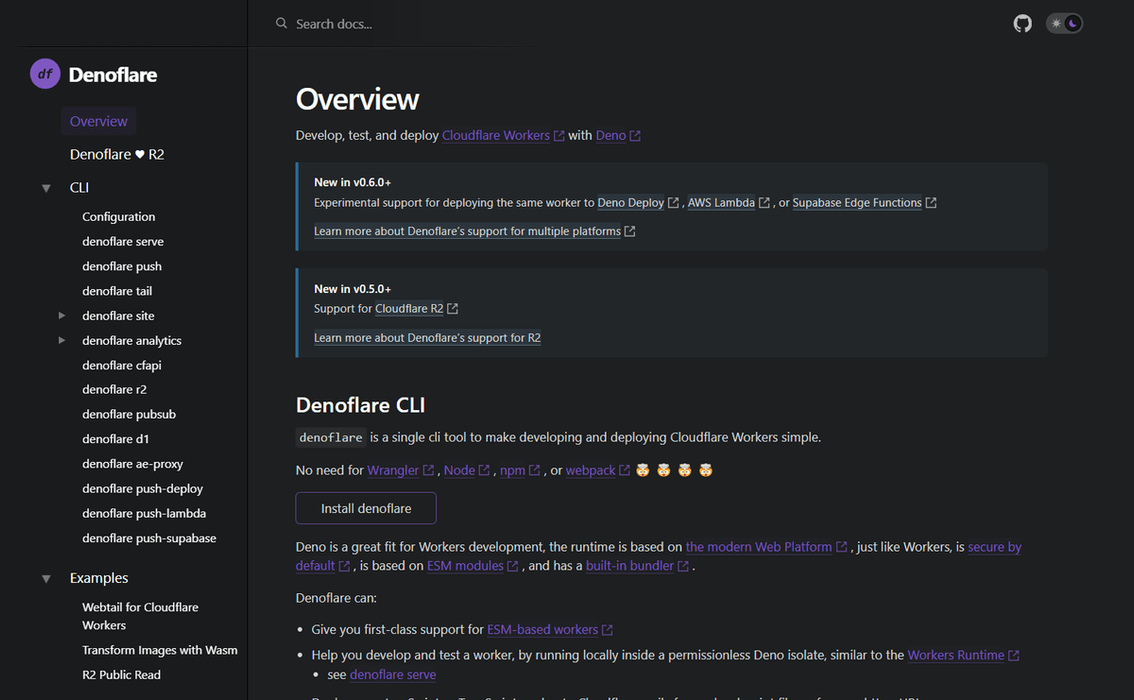Click external-link icon after ESM-based workers

tap(608, 631)
